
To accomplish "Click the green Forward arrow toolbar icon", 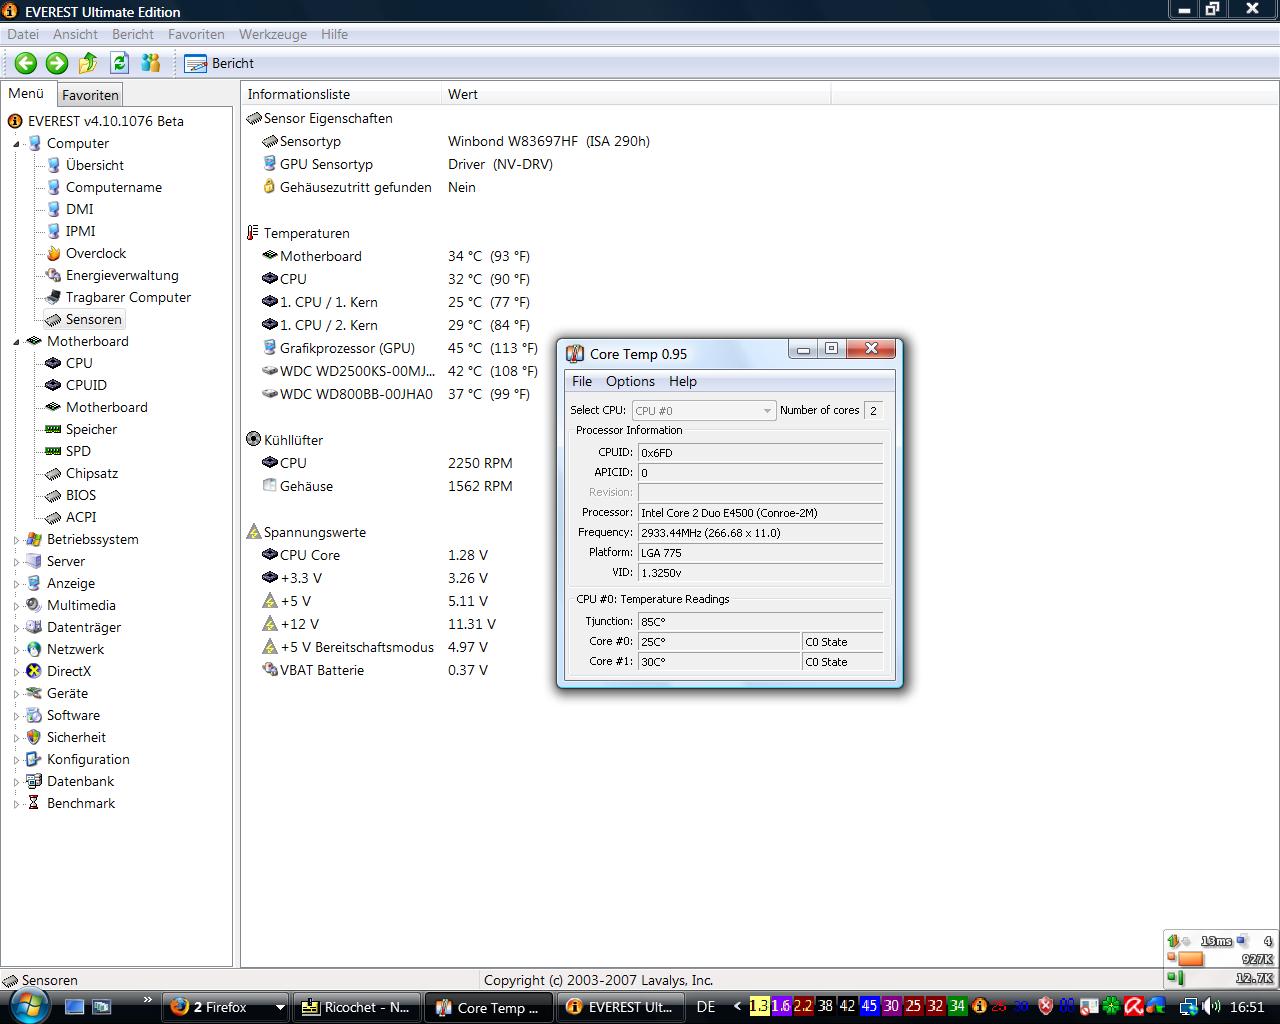I will (x=57, y=63).
